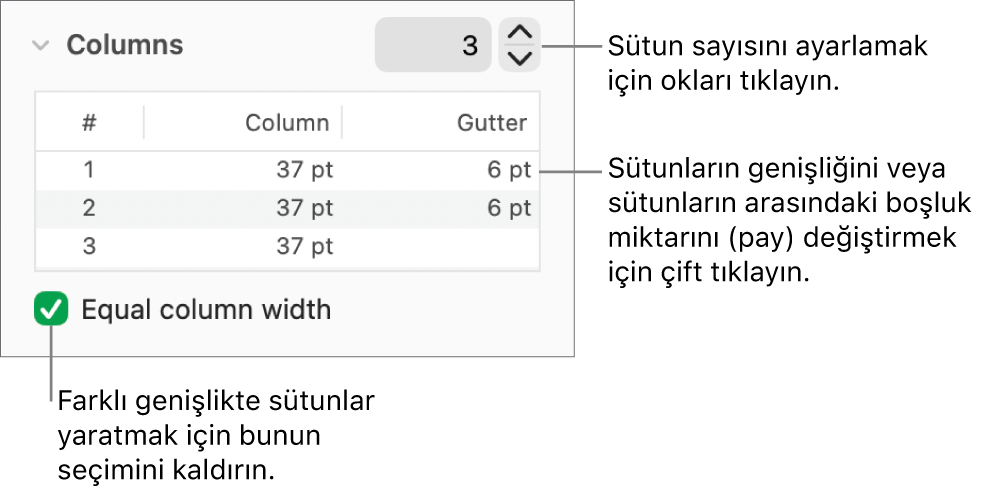Click the Gutter header in the table
Viewport: 982px width, 497px height.
(x=492, y=123)
